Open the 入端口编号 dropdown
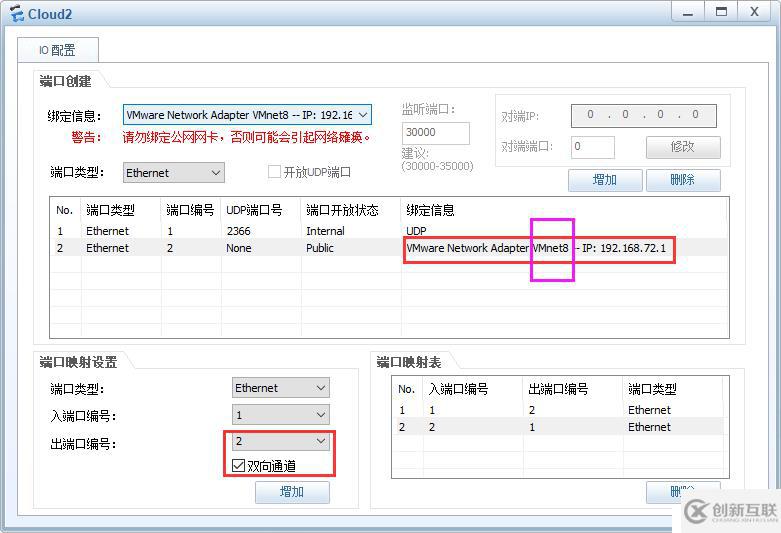This screenshot has height=533, width=781. (280, 415)
